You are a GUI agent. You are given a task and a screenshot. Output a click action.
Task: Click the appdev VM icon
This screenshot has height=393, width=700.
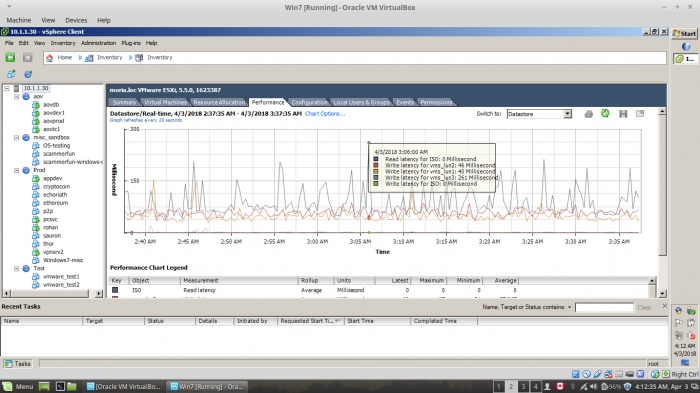[36, 178]
